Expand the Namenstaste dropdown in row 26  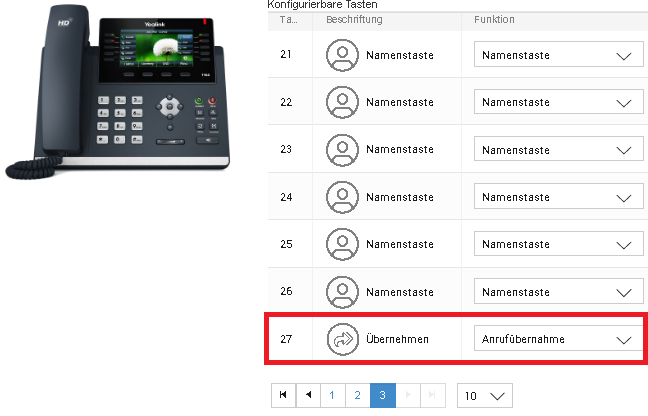click(558, 291)
